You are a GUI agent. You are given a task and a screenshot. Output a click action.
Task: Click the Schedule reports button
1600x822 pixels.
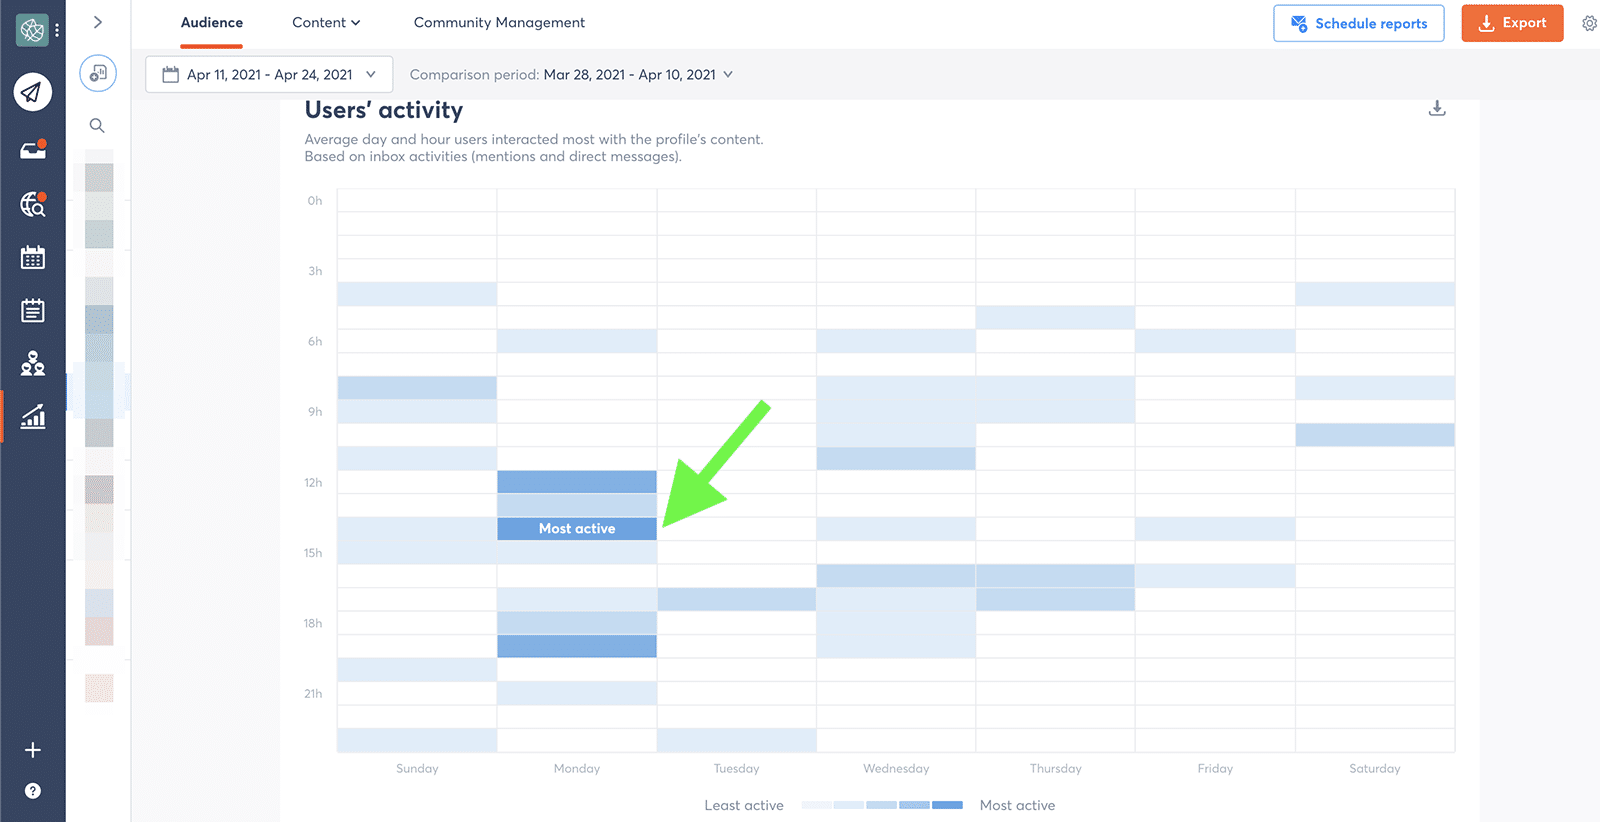click(x=1359, y=23)
